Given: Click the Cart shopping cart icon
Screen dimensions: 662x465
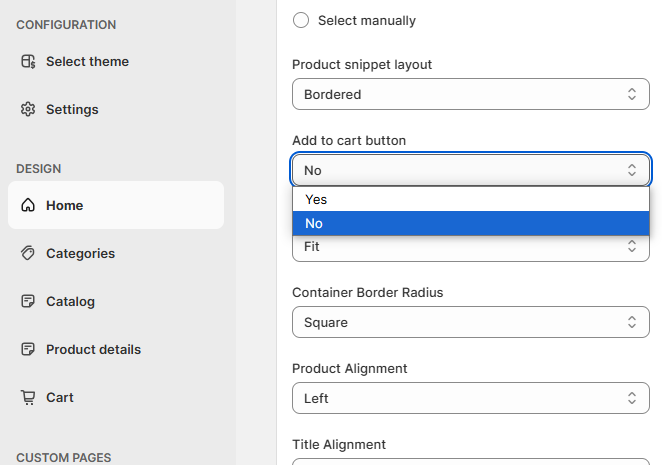Looking at the screenshot, I should coord(28,397).
